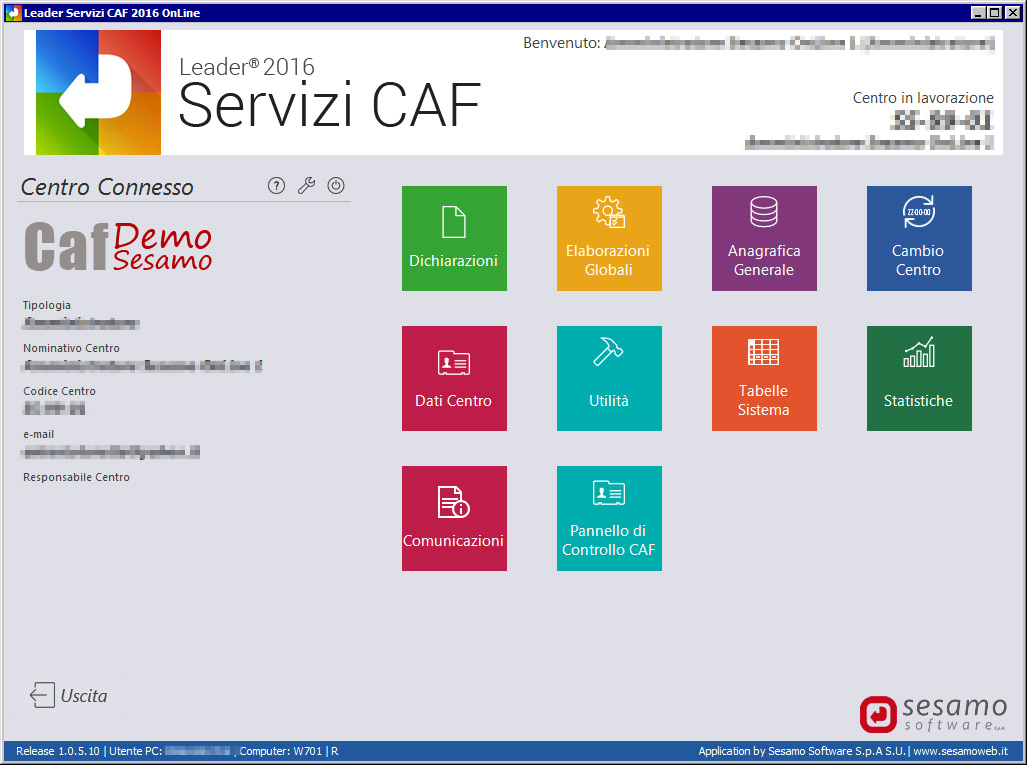This screenshot has width=1027, height=765.
Task: Click the Cambio Centro tile
Action: click(919, 238)
